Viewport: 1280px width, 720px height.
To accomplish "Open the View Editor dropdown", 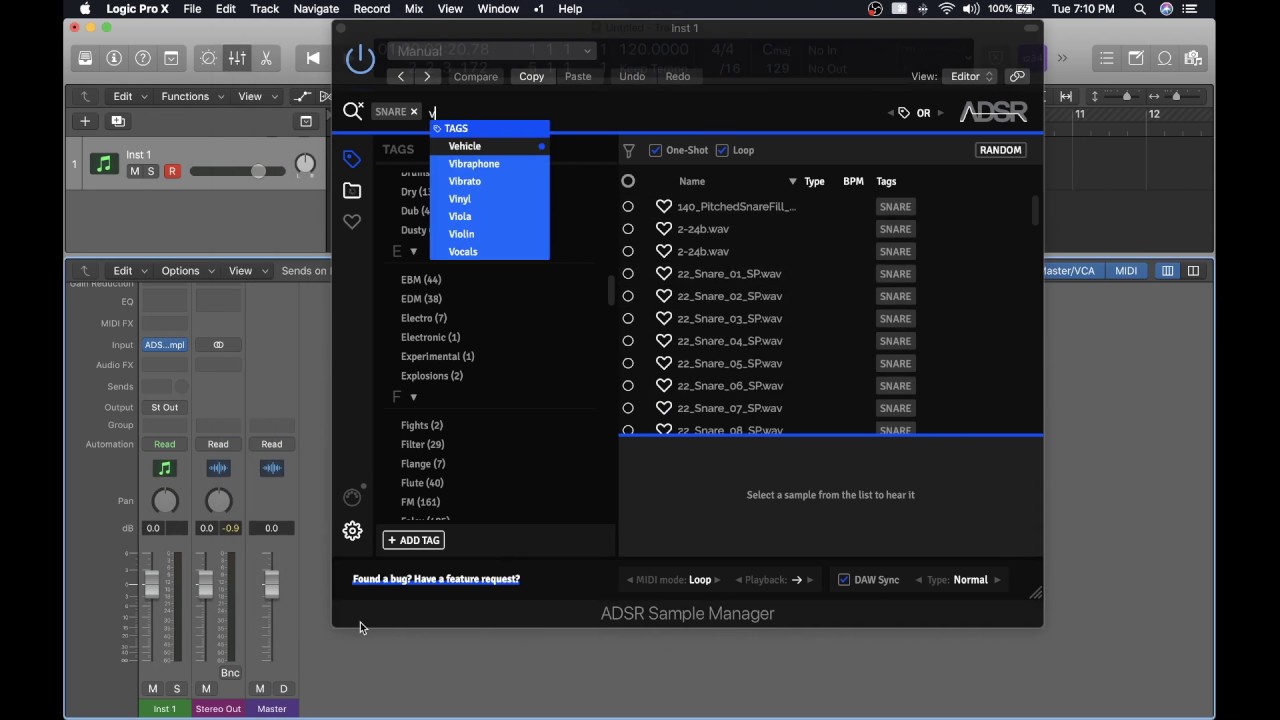I will point(972,76).
